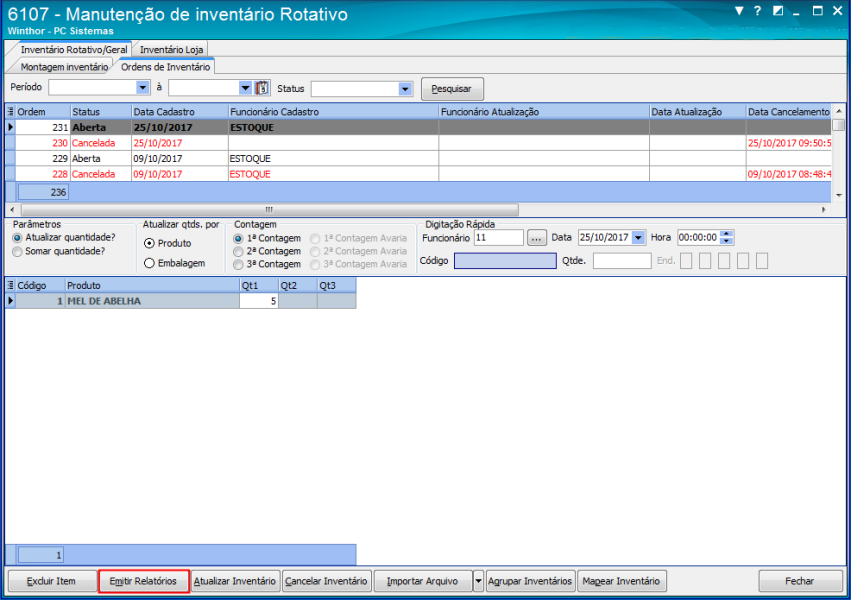Click the orders grid scroll right arrow
Viewport: 851px width, 600px height.
(824, 209)
